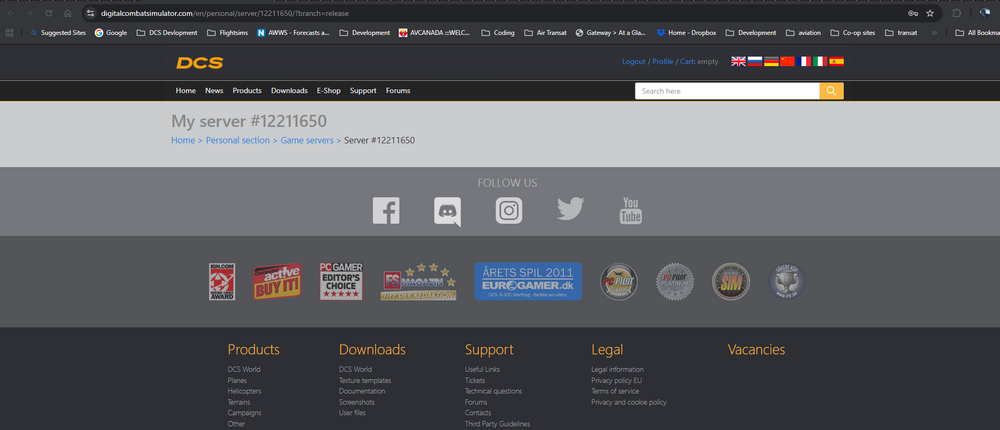Click the orange search magnifier button
1000x430 pixels.
pos(831,91)
